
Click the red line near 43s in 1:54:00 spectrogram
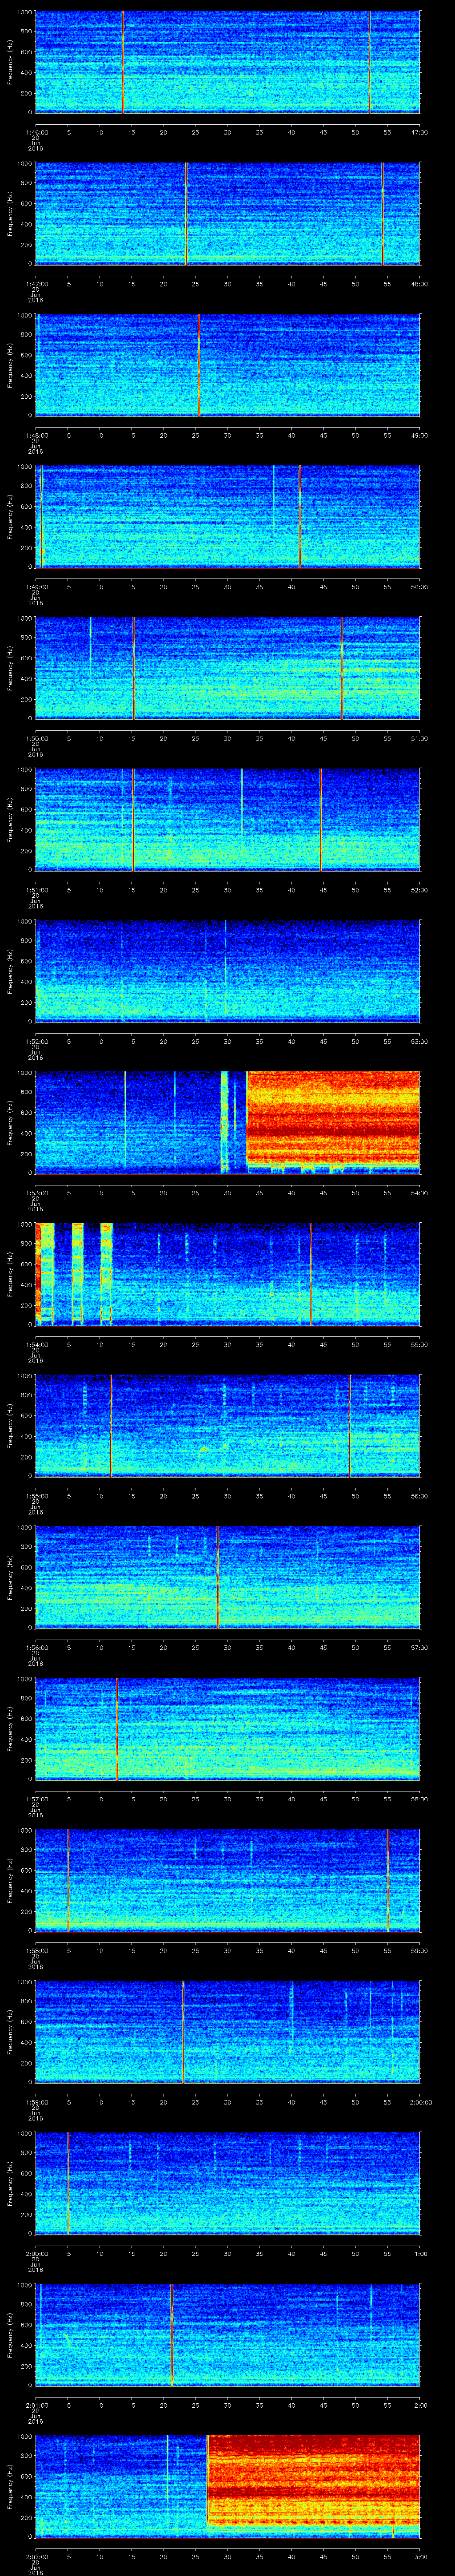(310, 1274)
